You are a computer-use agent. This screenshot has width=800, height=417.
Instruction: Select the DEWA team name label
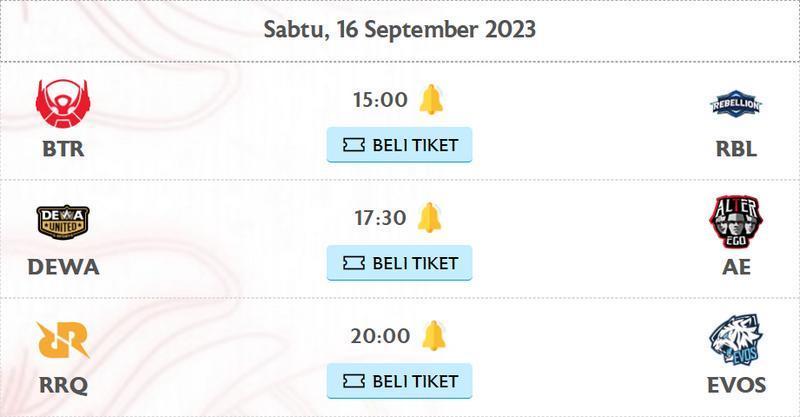coord(63,267)
